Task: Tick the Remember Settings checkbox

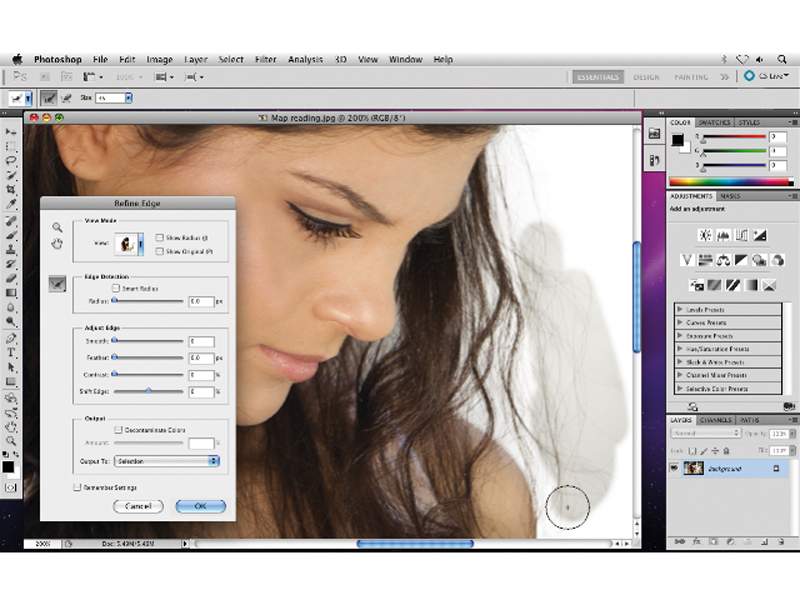Action: (77, 487)
